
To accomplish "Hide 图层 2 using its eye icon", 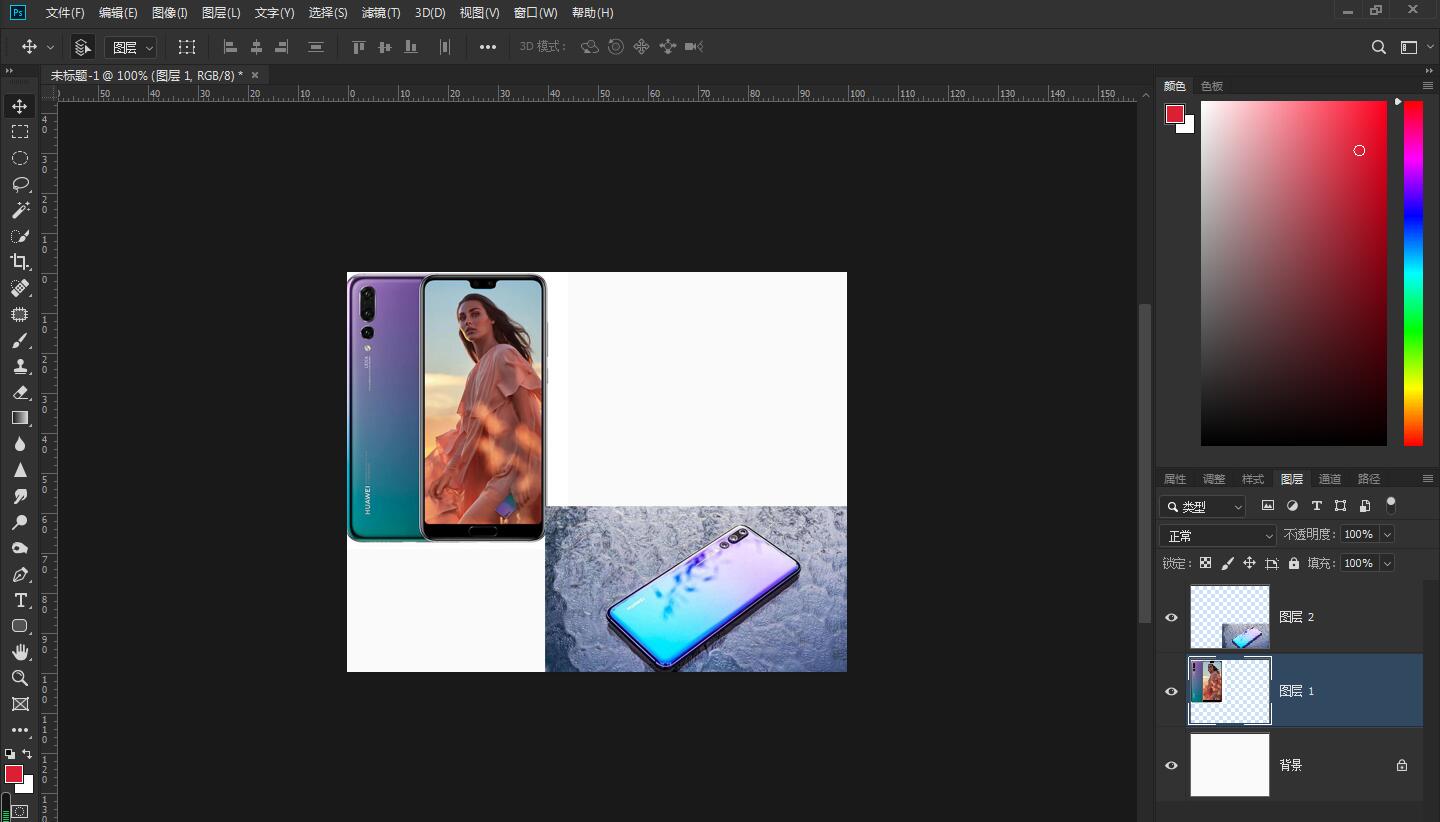I will click(1171, 617).
